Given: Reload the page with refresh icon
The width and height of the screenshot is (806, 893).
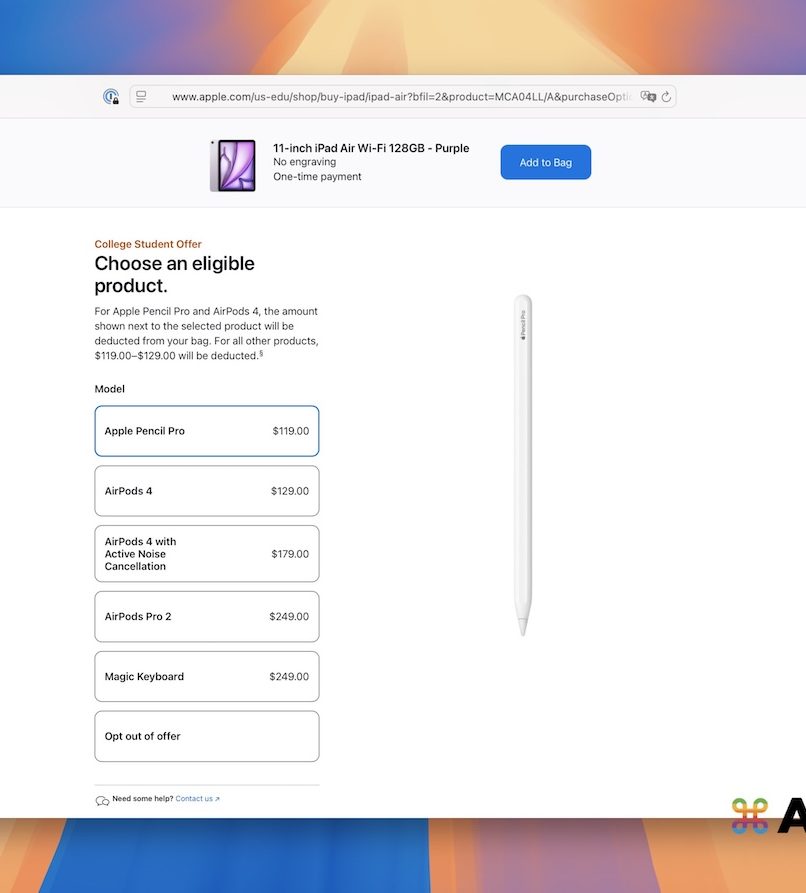Looking at the screenshot, I should 666,97.
